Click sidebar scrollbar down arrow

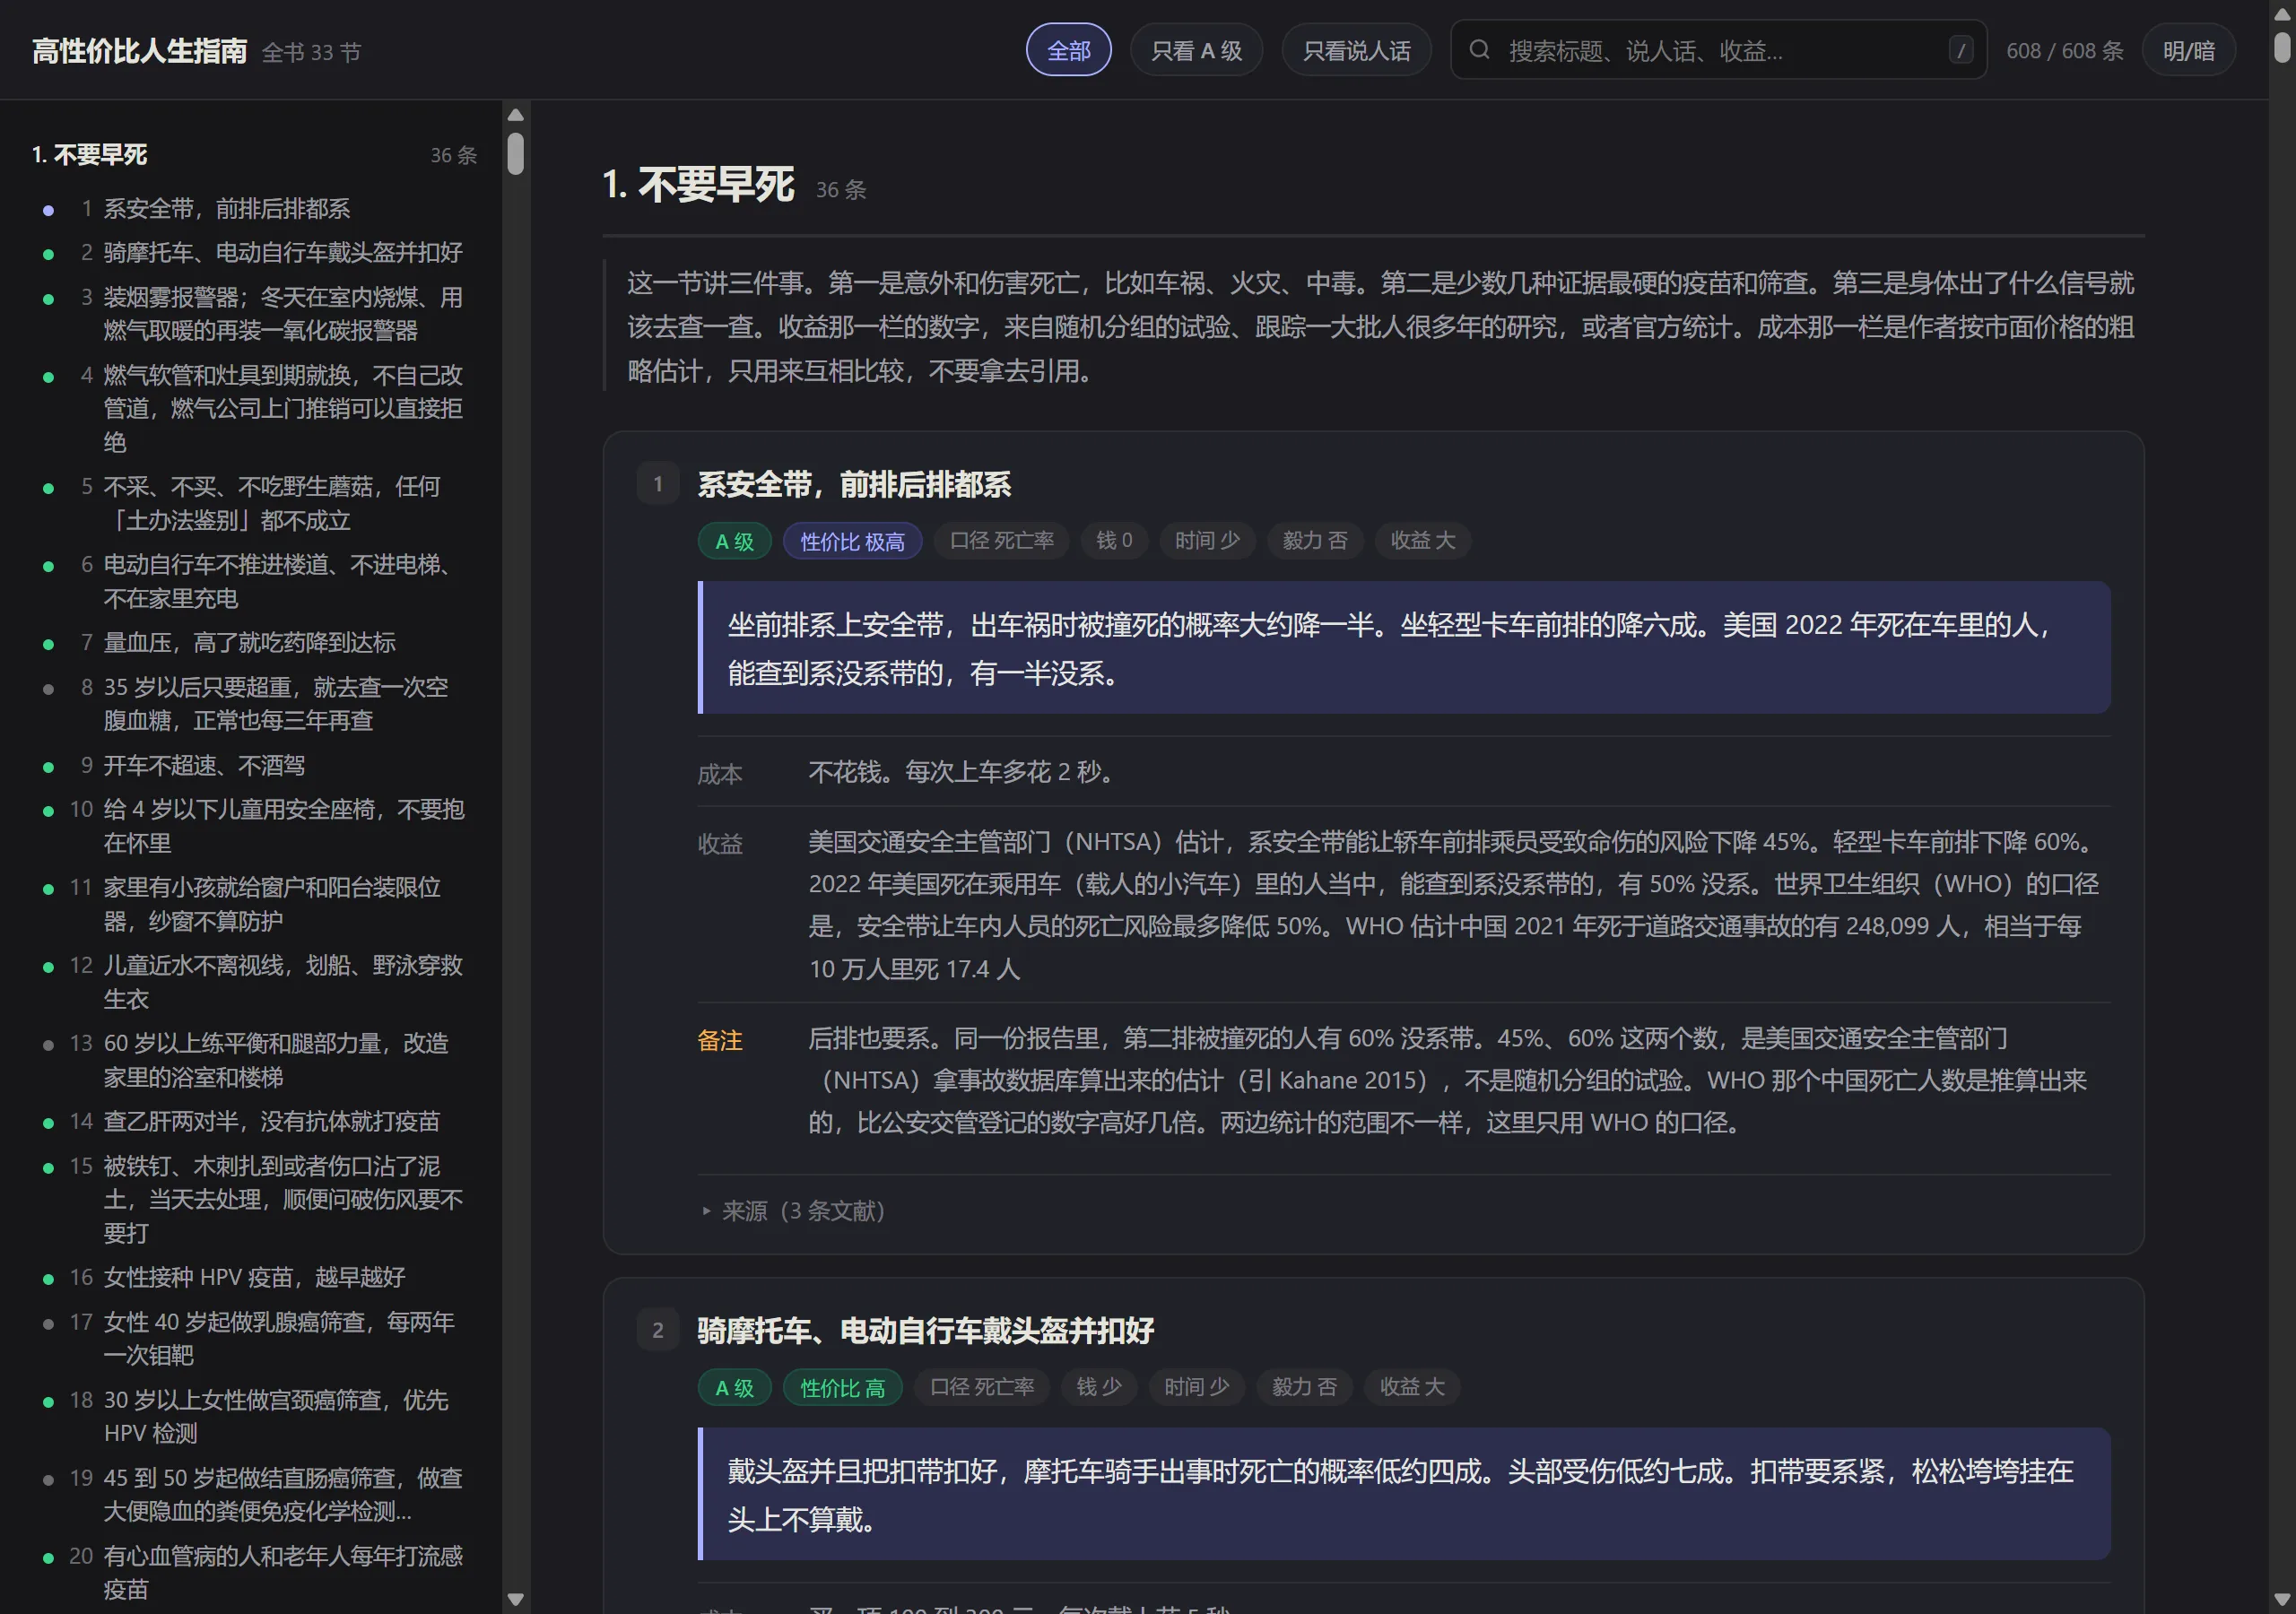coord(515,1598)
